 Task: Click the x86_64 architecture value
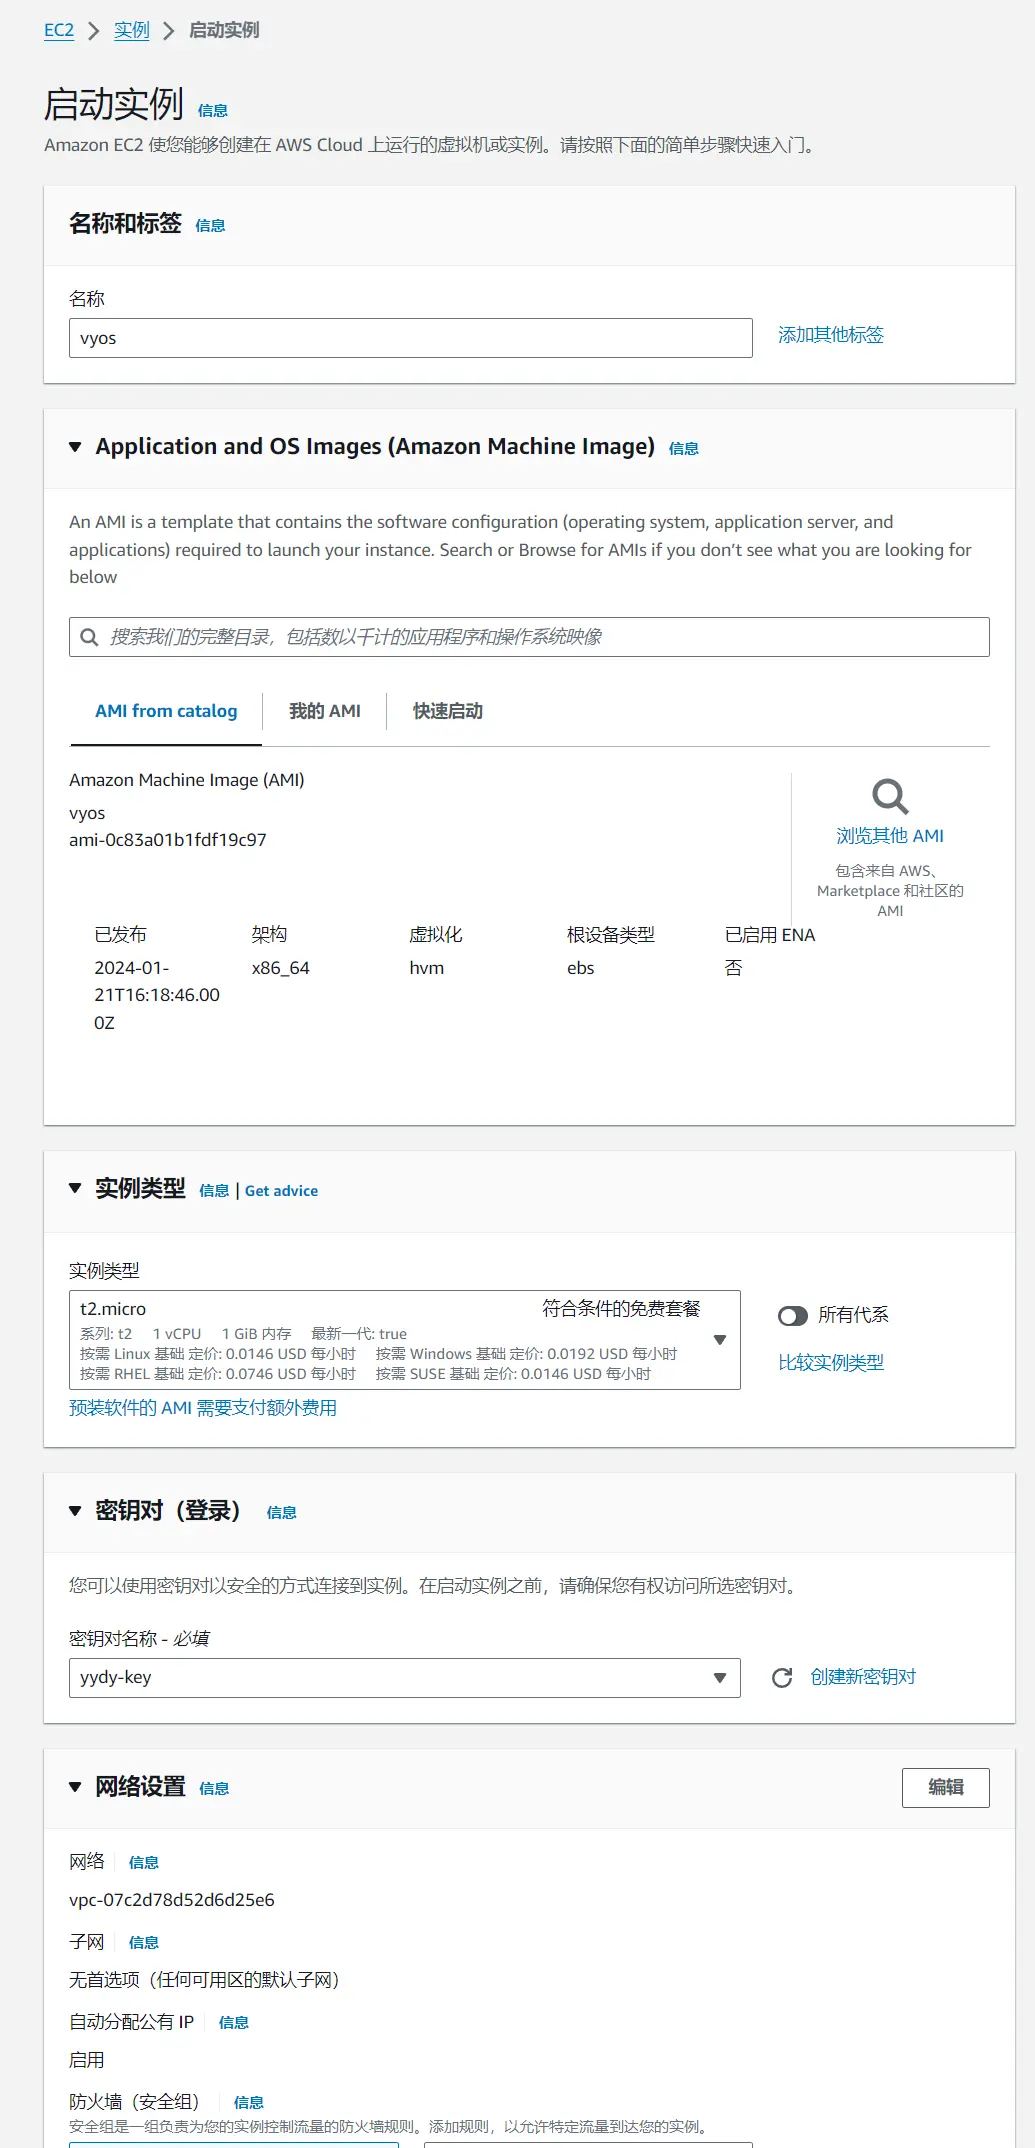281,968
